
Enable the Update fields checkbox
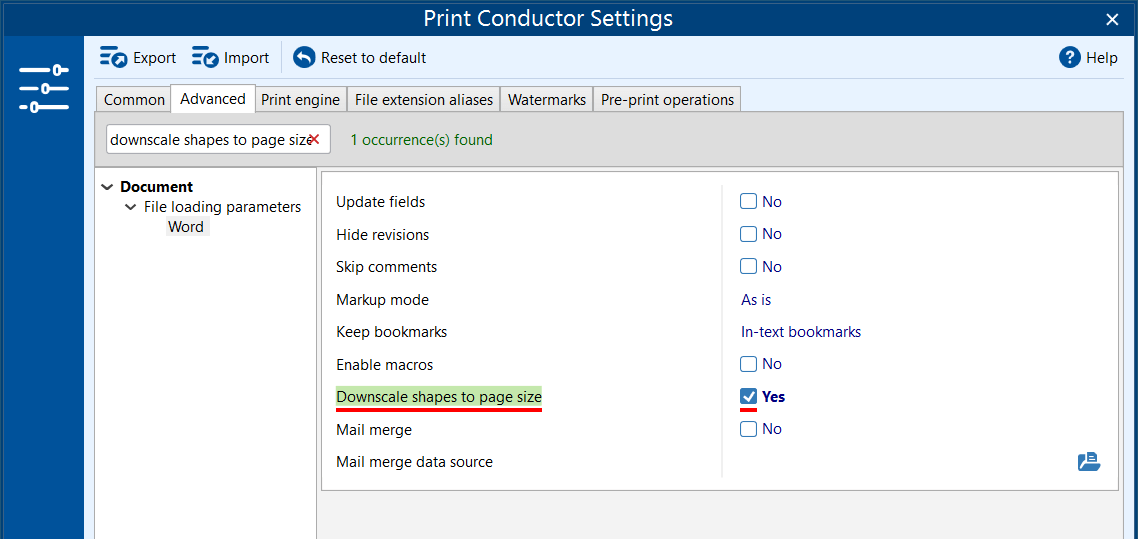pyautogui.click(x=748, y=201)
